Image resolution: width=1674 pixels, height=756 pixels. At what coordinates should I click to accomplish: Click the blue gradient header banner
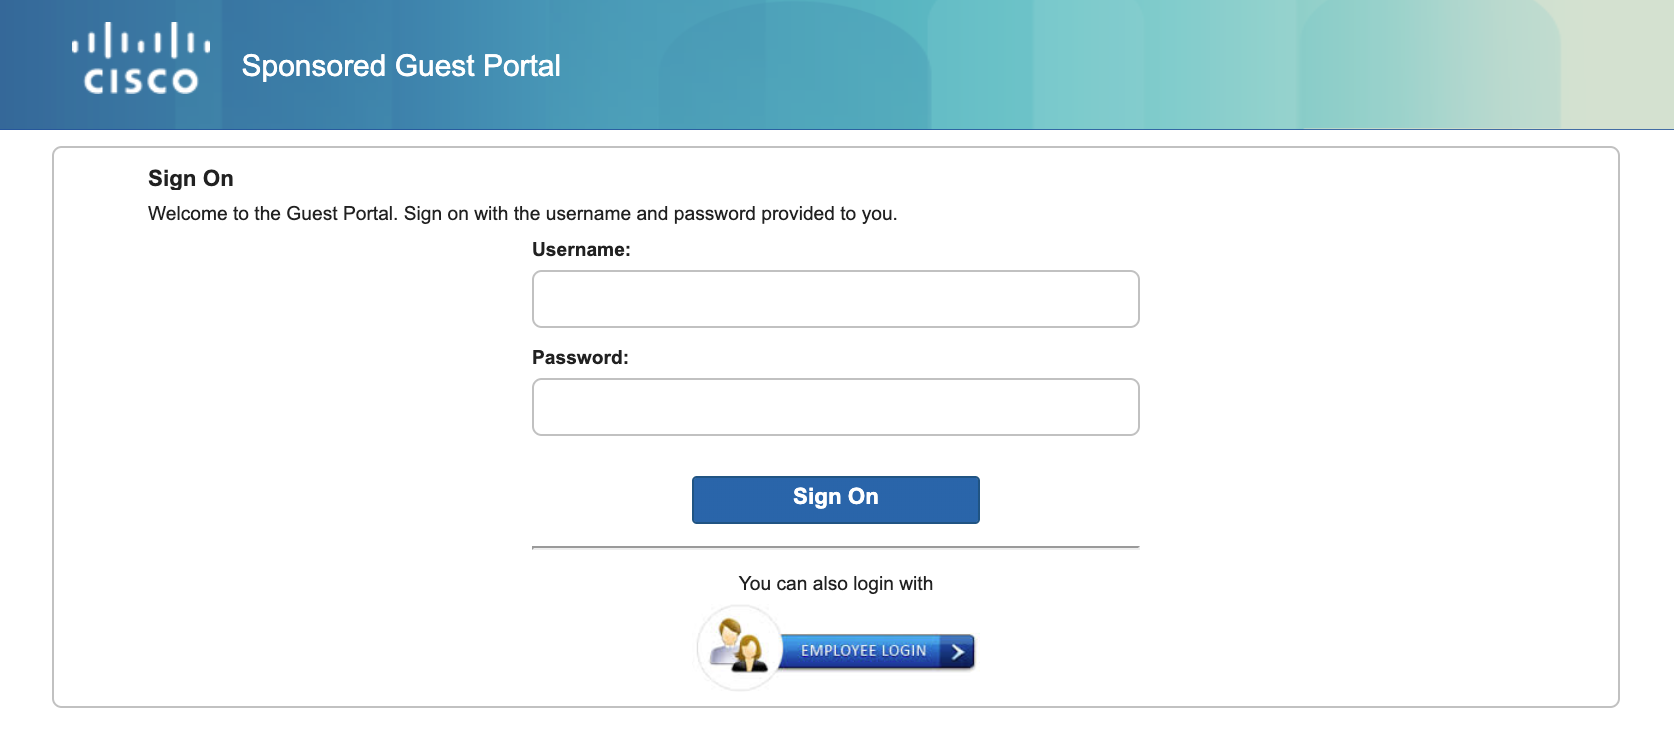point(1200,64)
